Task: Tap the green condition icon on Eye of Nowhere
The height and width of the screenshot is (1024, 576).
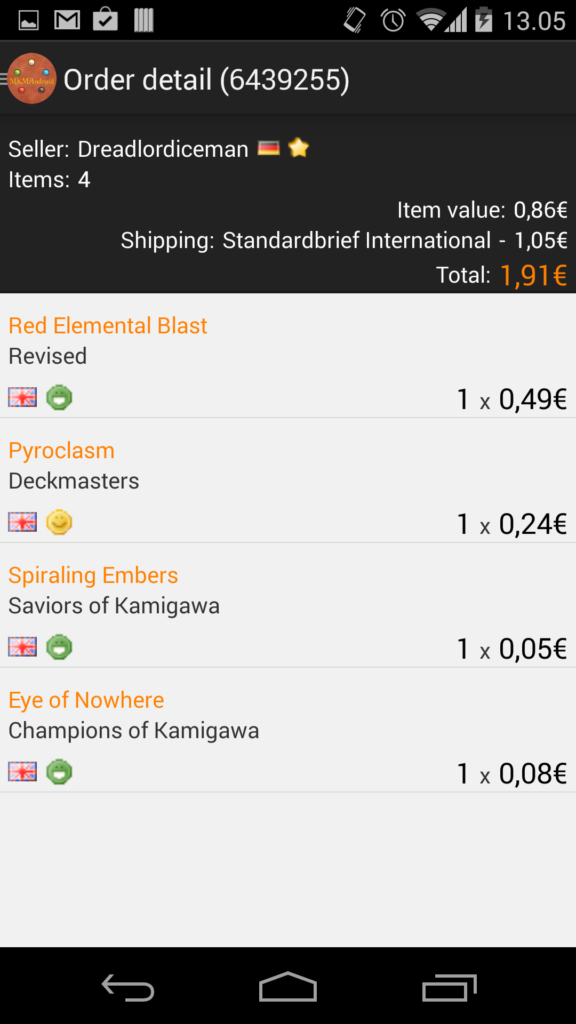Action: click(x=59, y=771)
